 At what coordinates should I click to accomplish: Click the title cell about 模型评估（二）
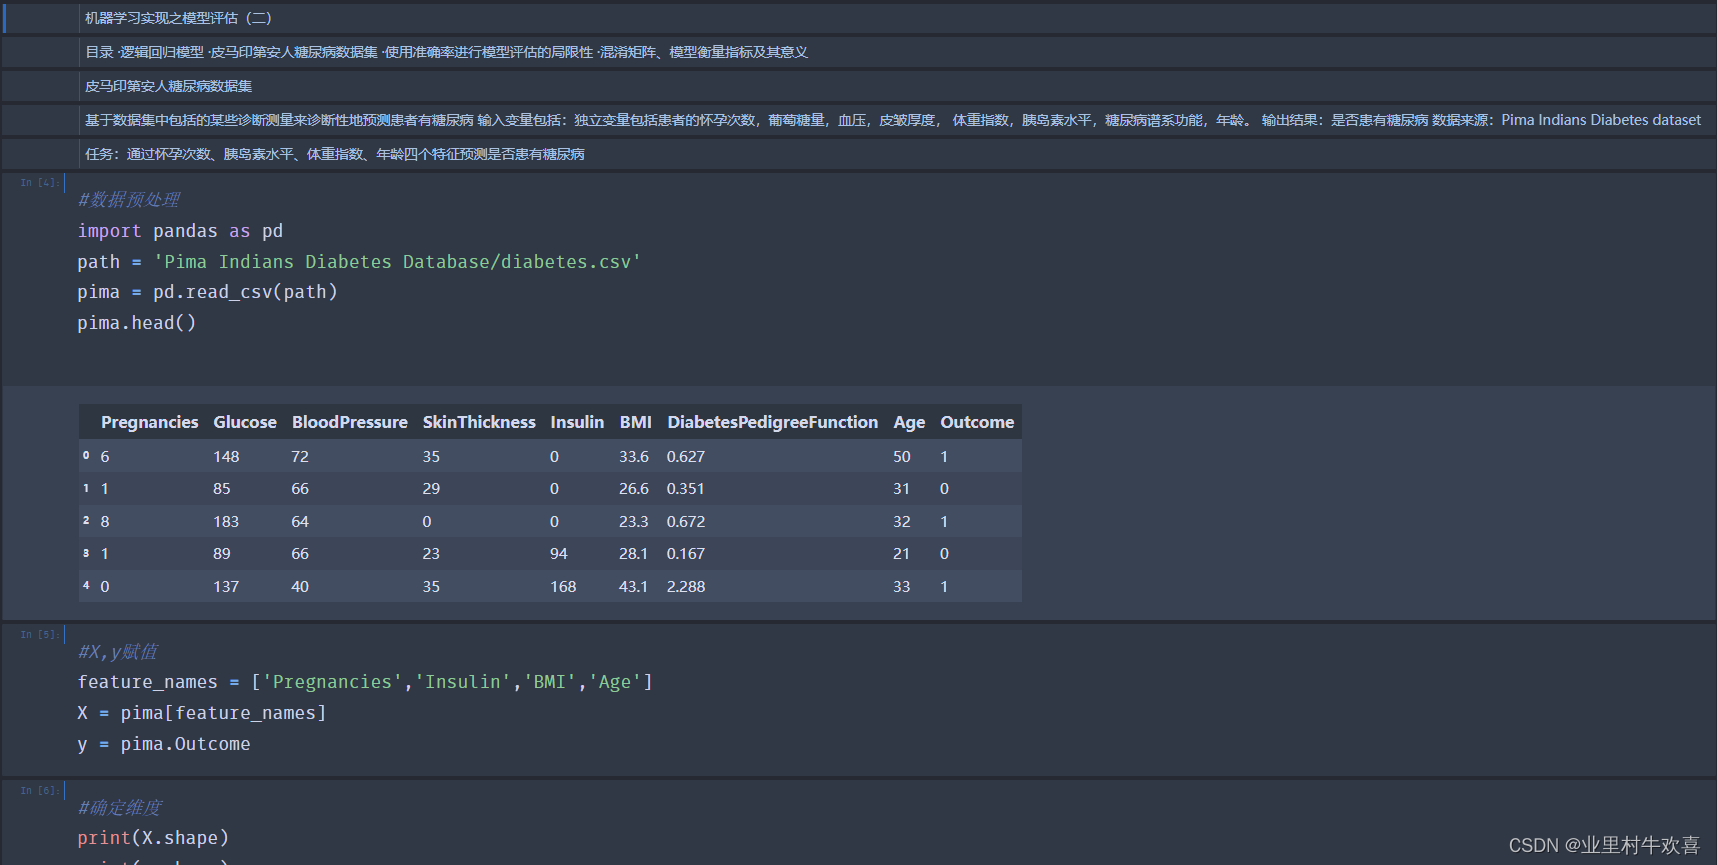coord(178,18)
